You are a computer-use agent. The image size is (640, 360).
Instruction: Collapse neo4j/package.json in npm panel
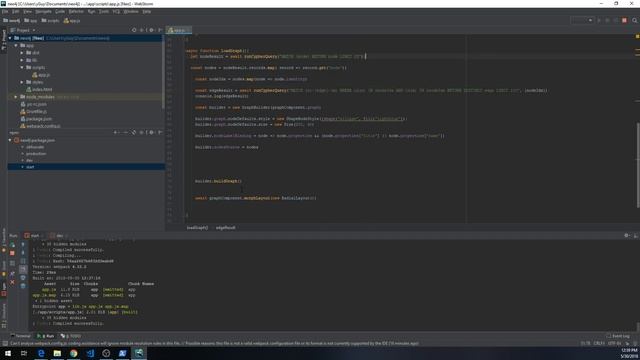(x=10, y=140)
